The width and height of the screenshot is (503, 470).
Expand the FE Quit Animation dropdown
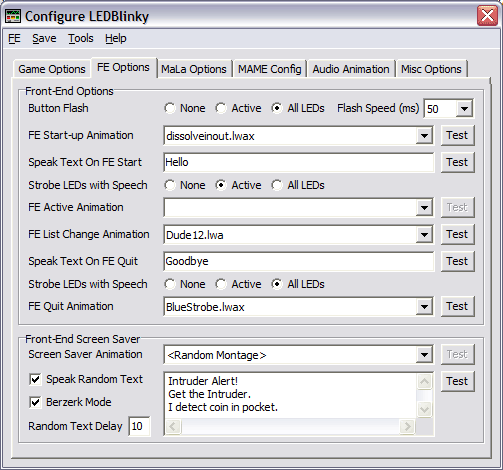424,307
